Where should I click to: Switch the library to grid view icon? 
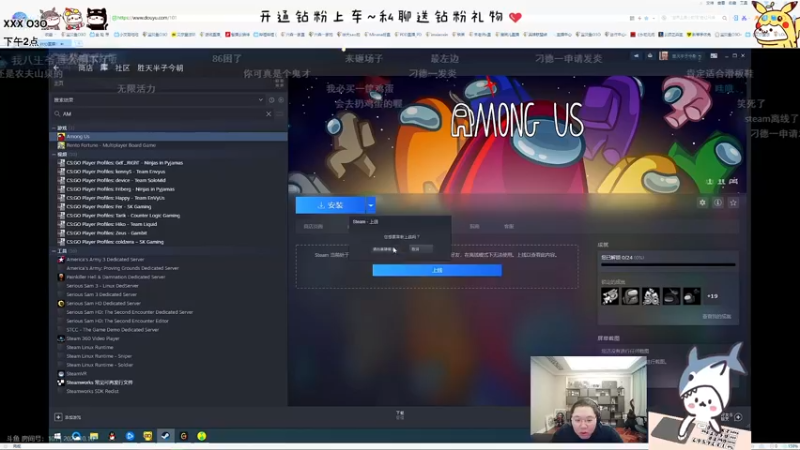coord(279,83)
